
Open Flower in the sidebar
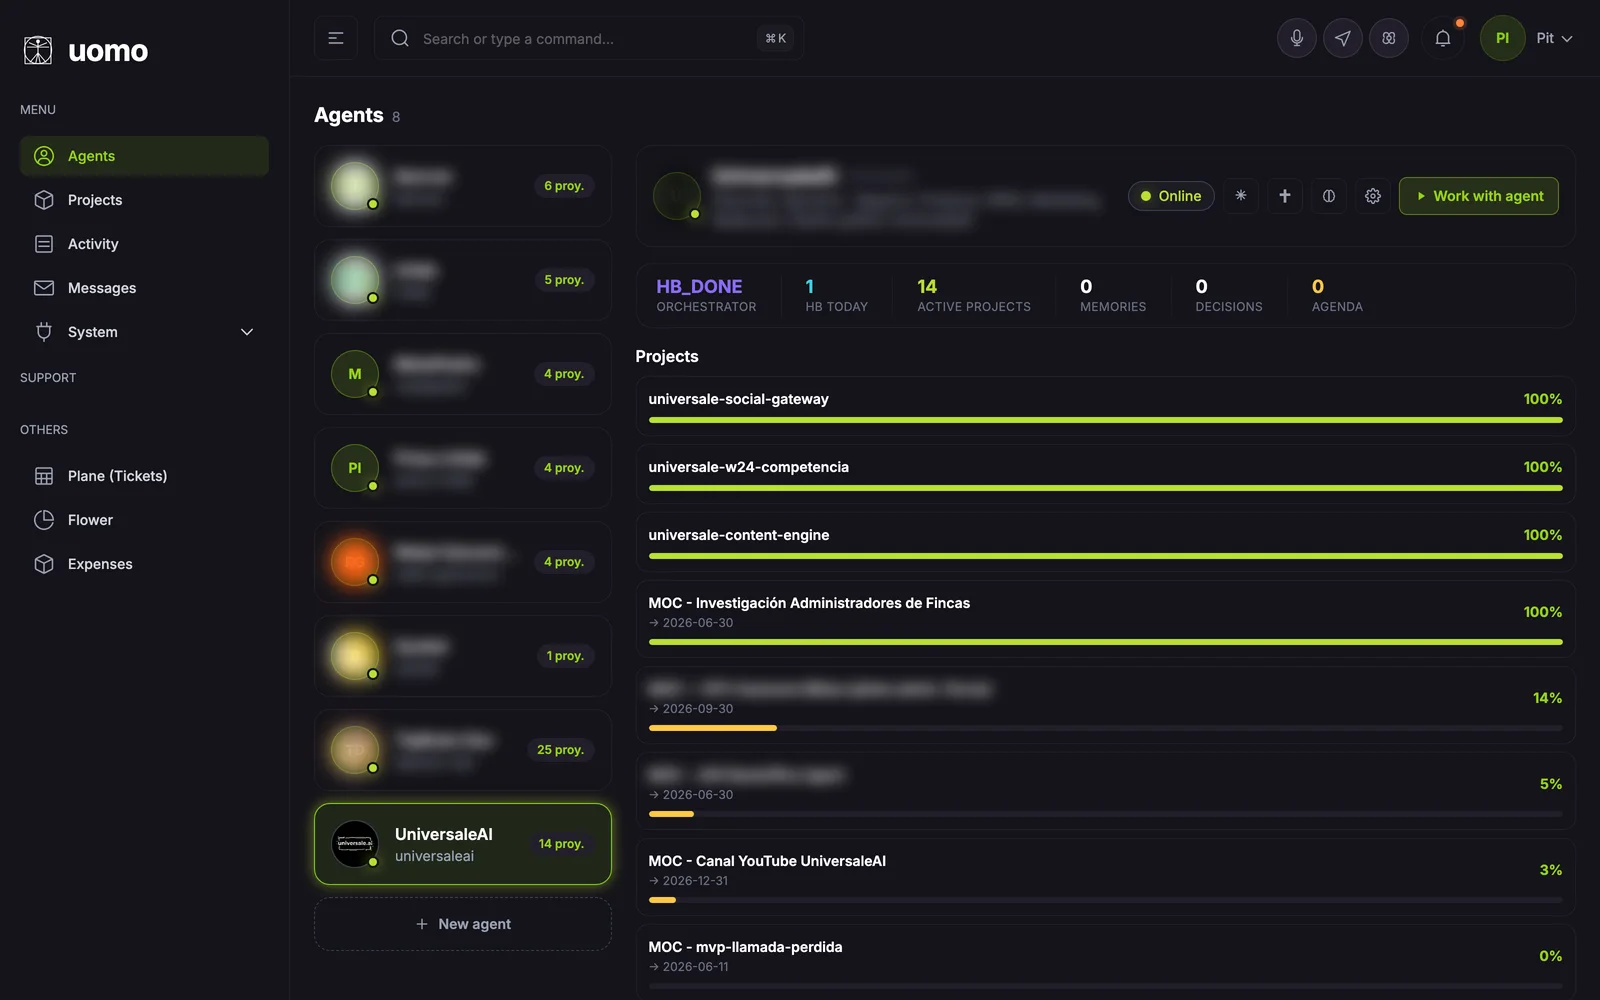(x=144, y=520)
